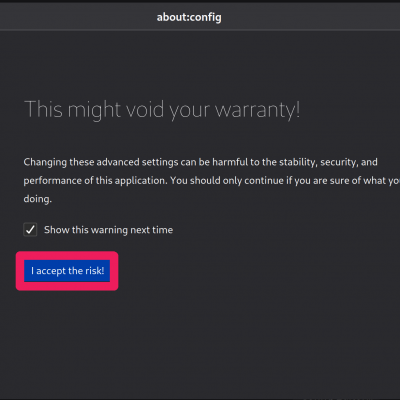The width and height of the screenshot is (400, 400).
Task: Click the word "doing." ending the paragraph
Action: coord(37,199)
